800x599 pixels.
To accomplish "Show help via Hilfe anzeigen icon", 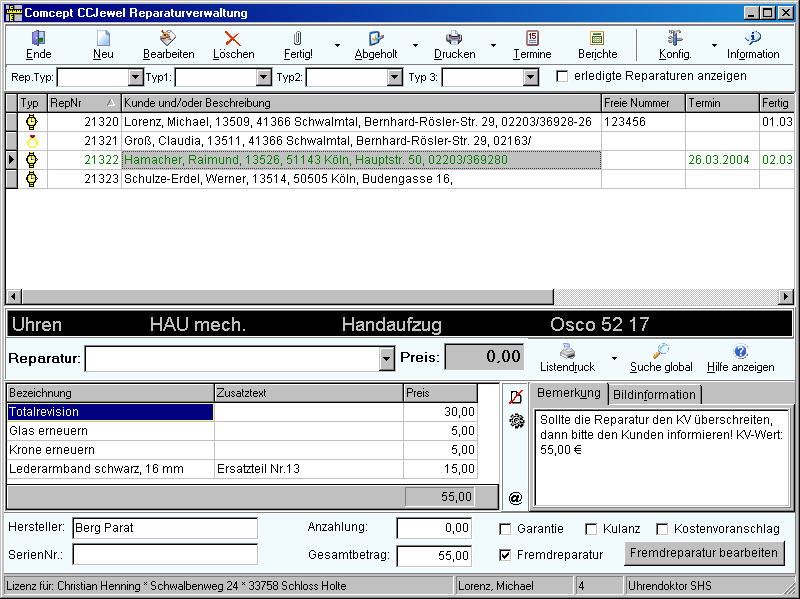I will coord(740,351).
